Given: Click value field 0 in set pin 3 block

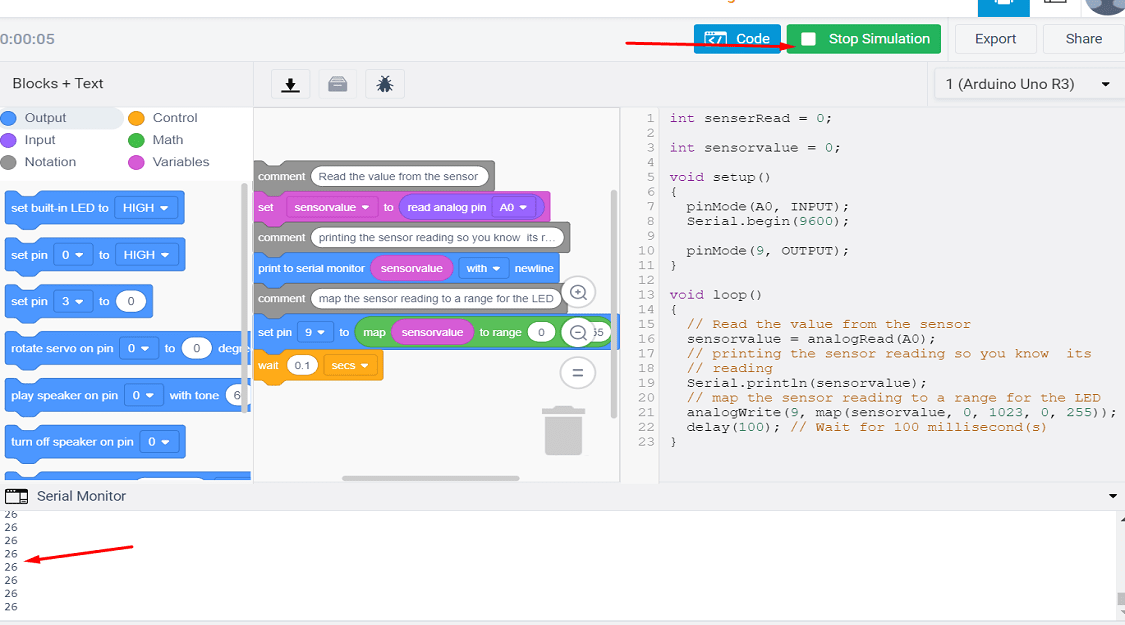Looking at the screenshot, I should 131,301.
